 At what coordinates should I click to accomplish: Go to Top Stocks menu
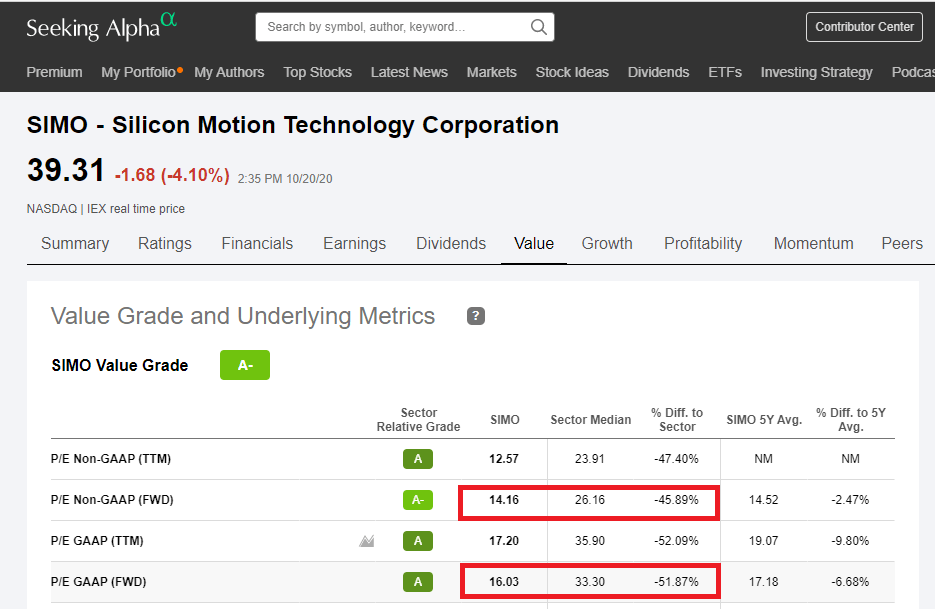(x=317, y=72)
